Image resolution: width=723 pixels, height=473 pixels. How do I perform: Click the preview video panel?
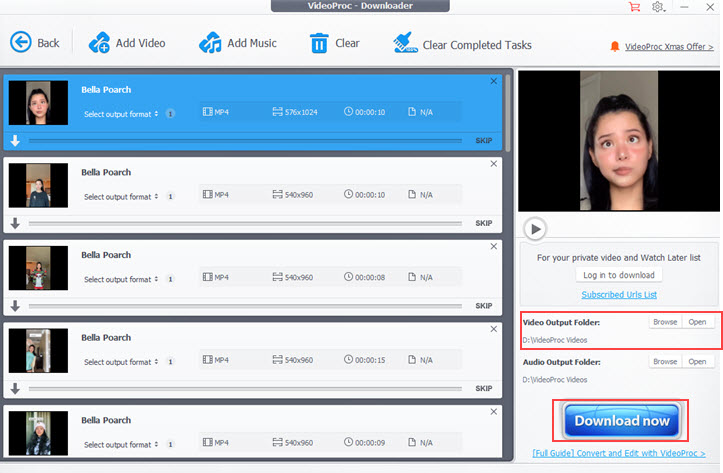point(619,141)
